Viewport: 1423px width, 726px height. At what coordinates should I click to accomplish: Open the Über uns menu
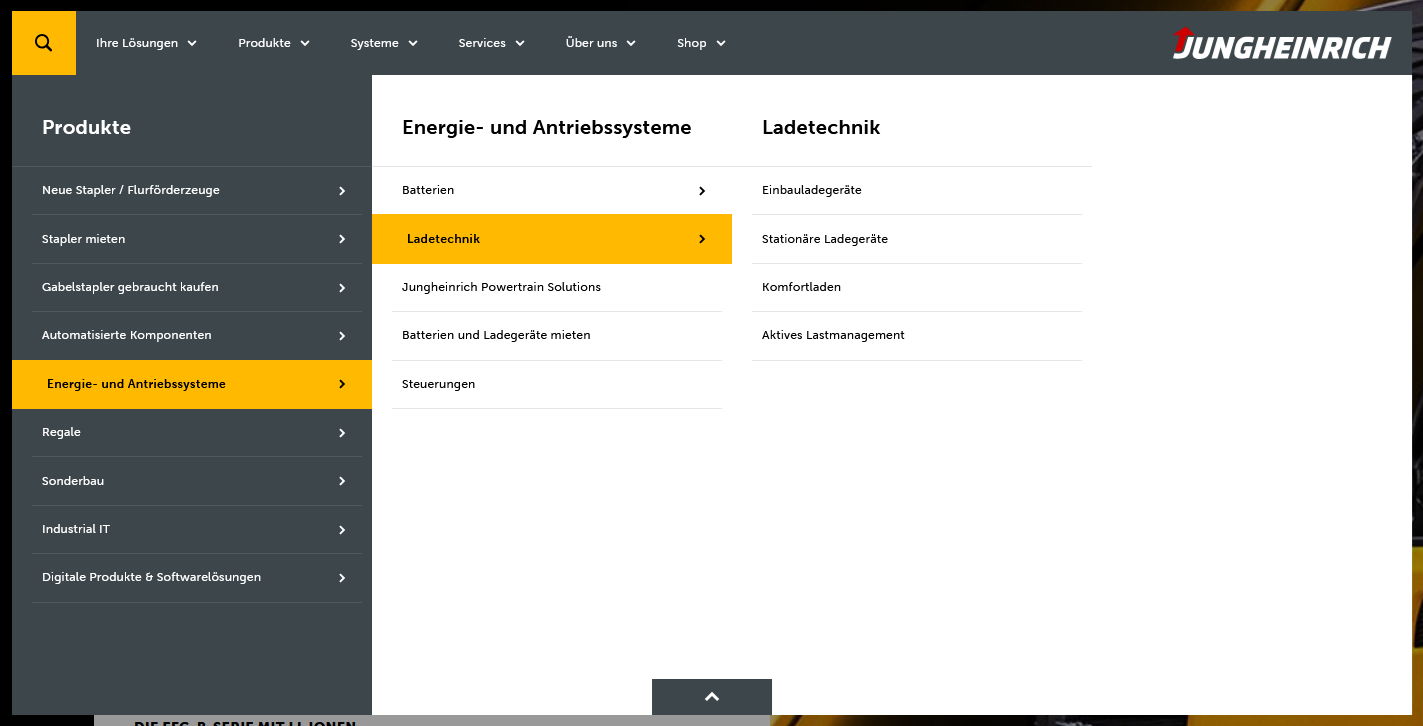pyautogui.click(x=591, y=43)
